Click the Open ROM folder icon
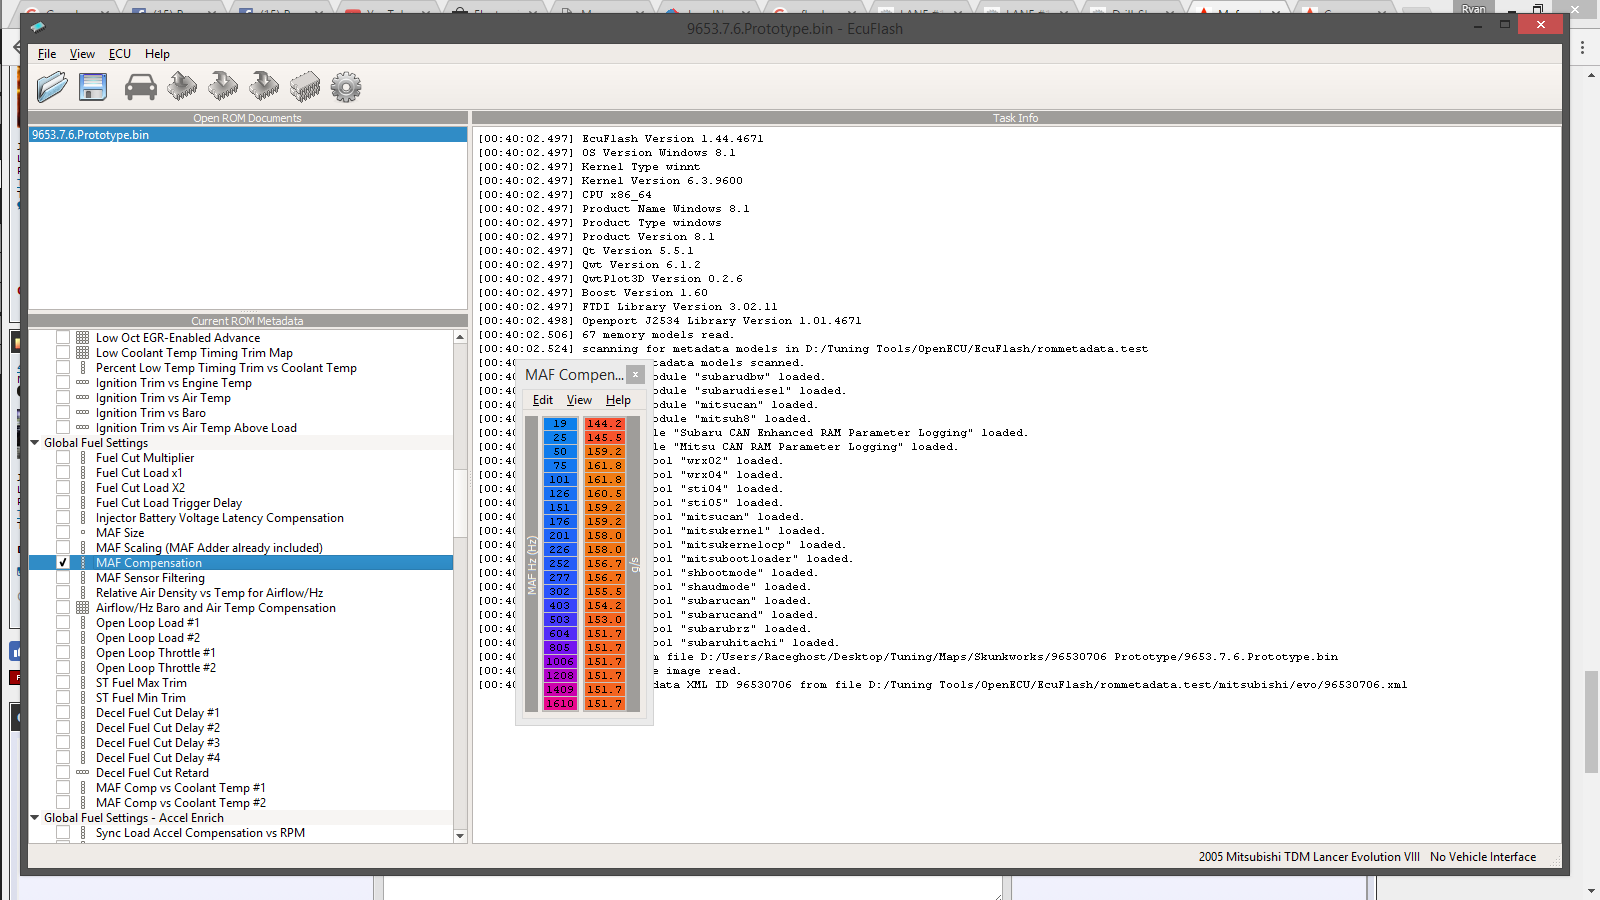This screenshot has width=1600, height=900. tap(52, 87)
